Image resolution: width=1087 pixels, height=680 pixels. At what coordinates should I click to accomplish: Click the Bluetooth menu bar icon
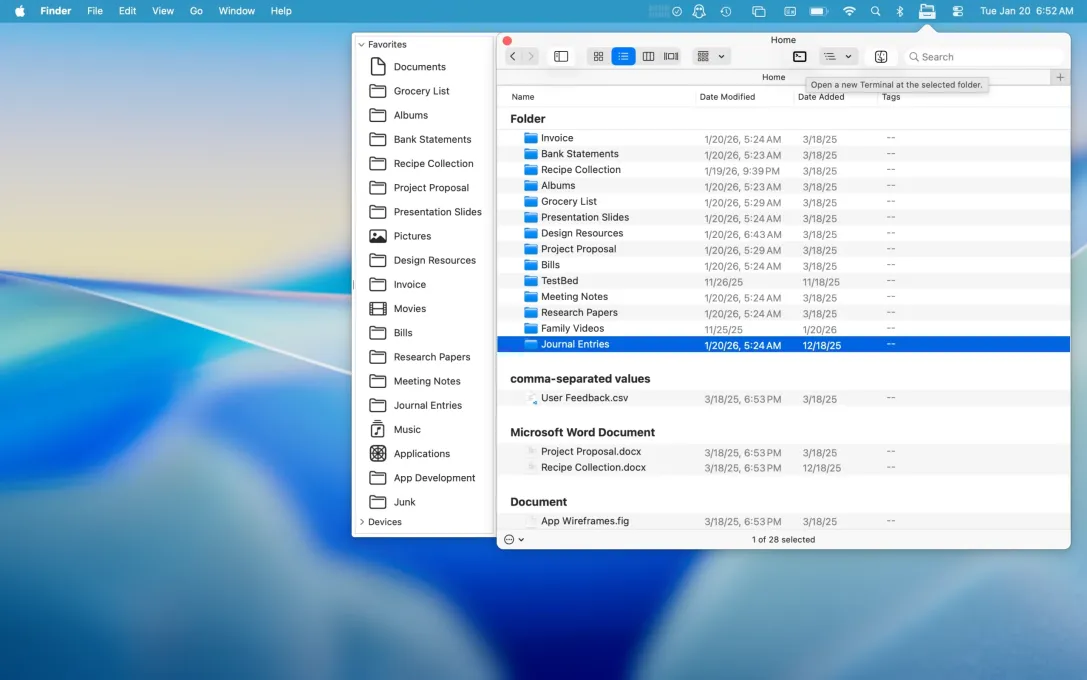(899, 11)
